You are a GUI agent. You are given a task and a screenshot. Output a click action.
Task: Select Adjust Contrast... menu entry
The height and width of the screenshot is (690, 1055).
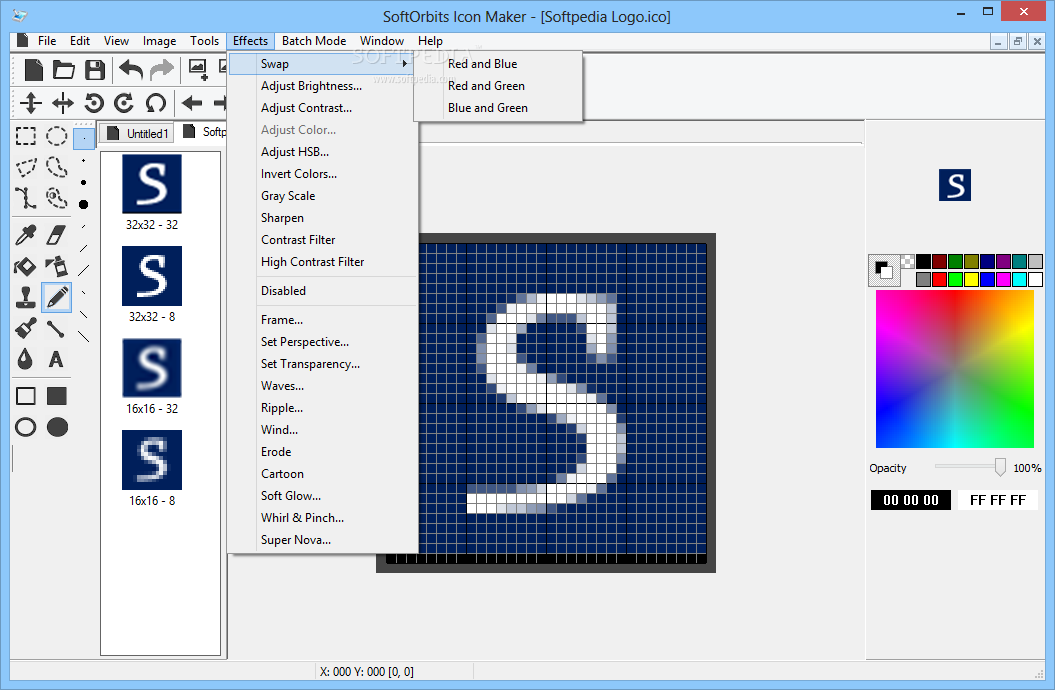click(322, 108)
